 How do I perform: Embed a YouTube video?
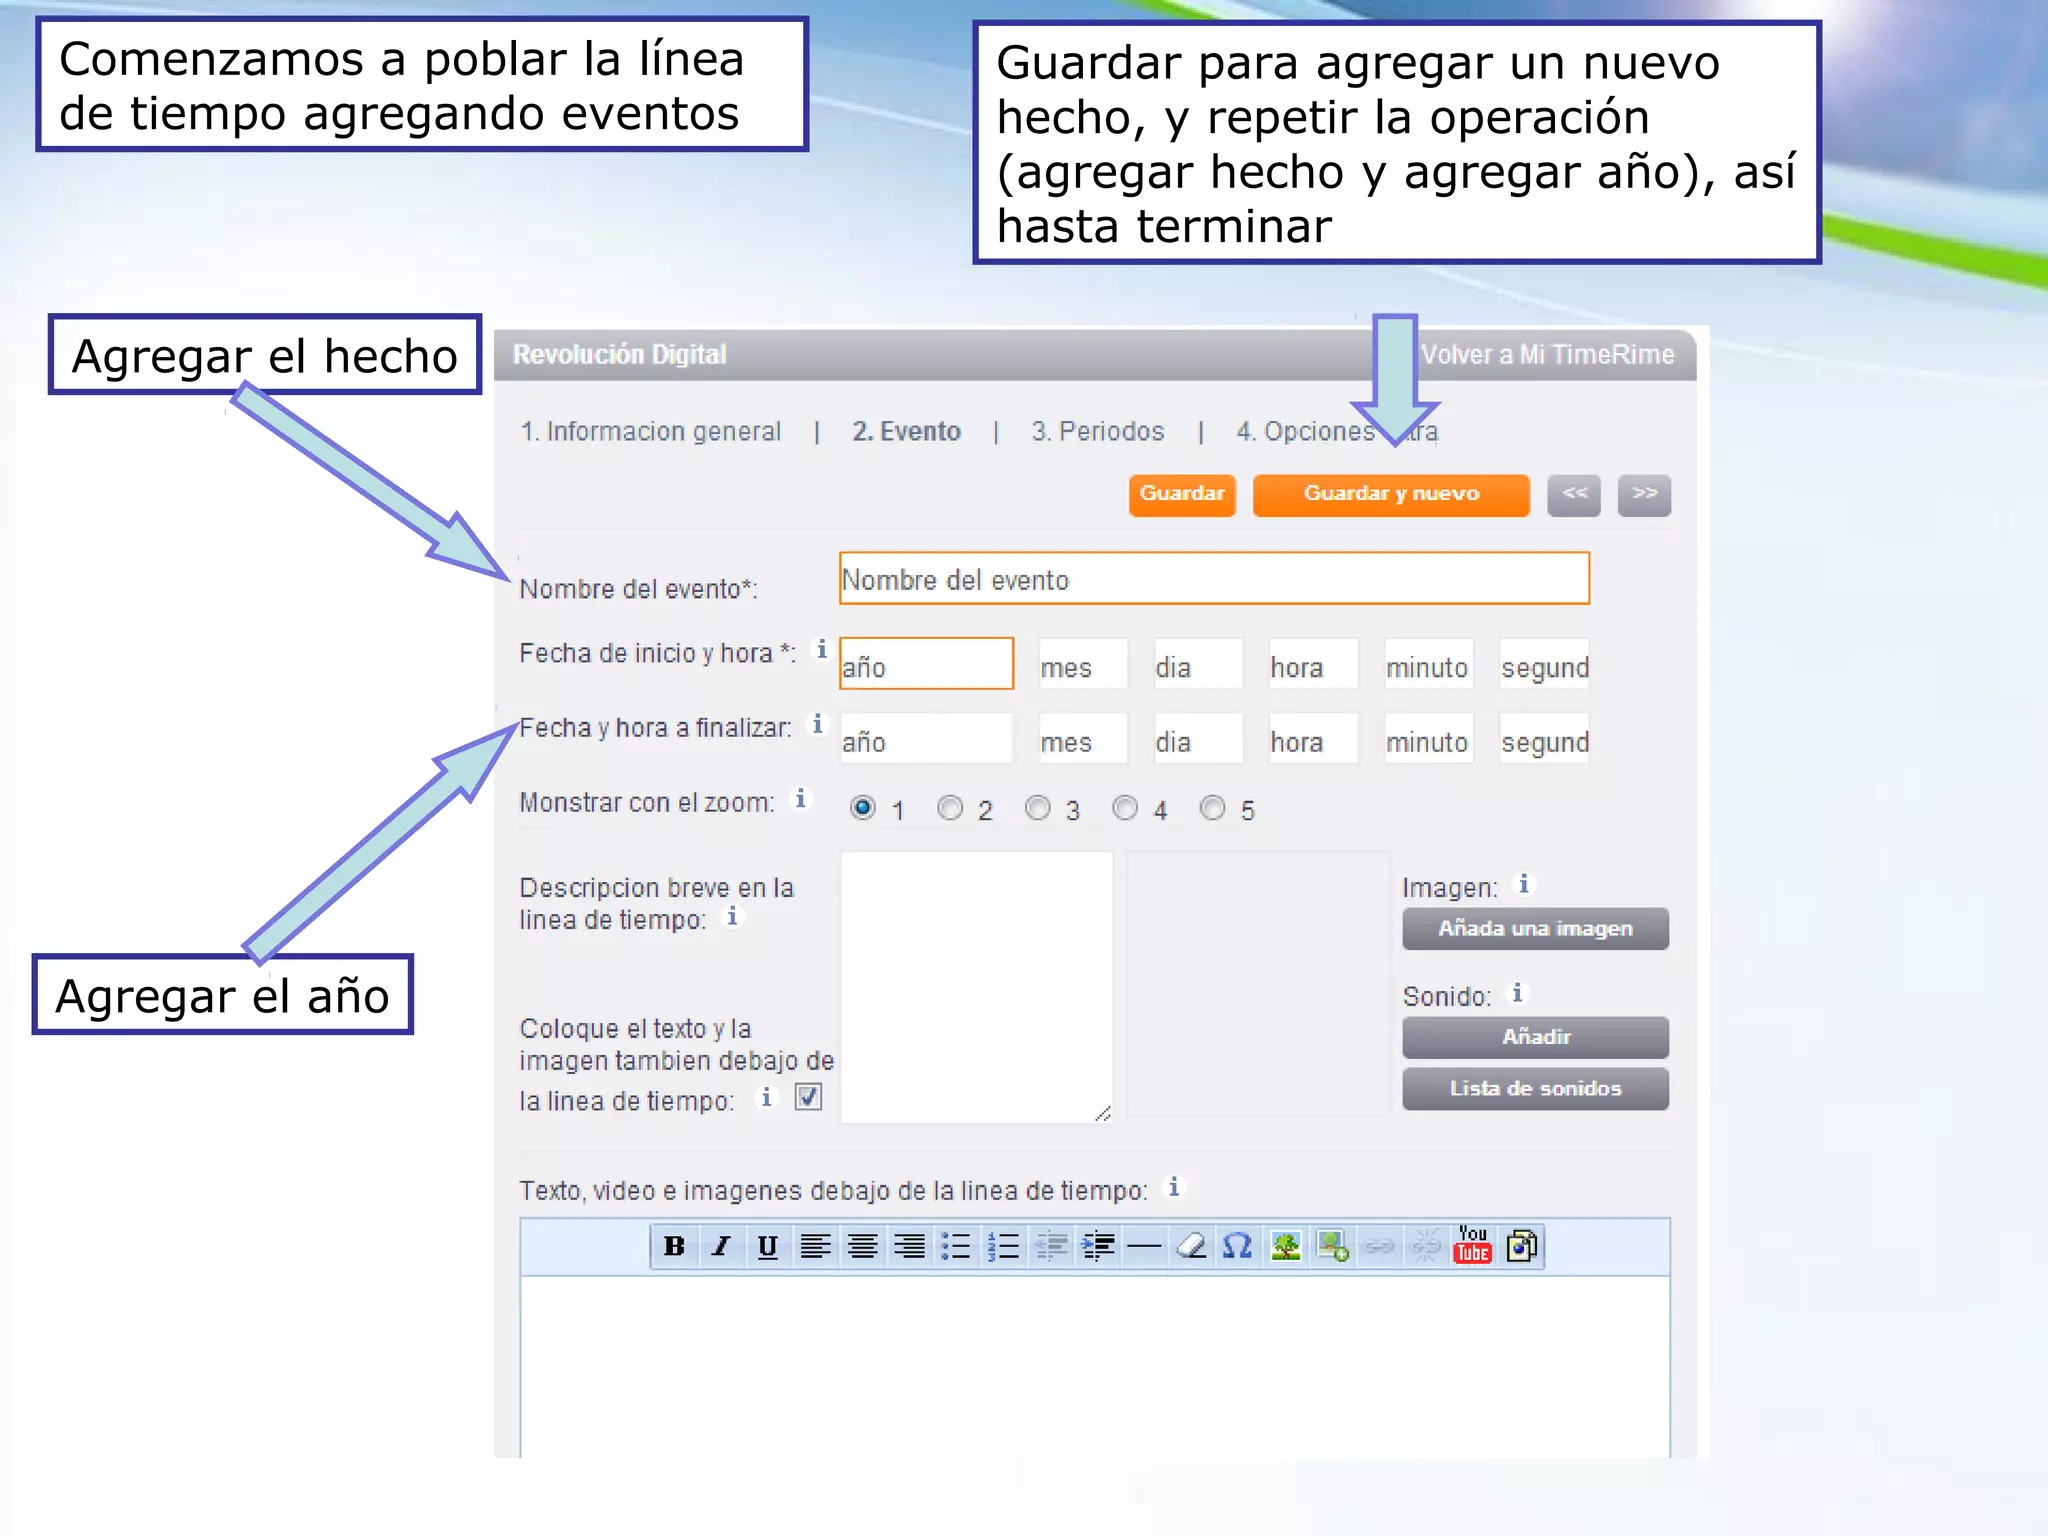(1473, 1246)
